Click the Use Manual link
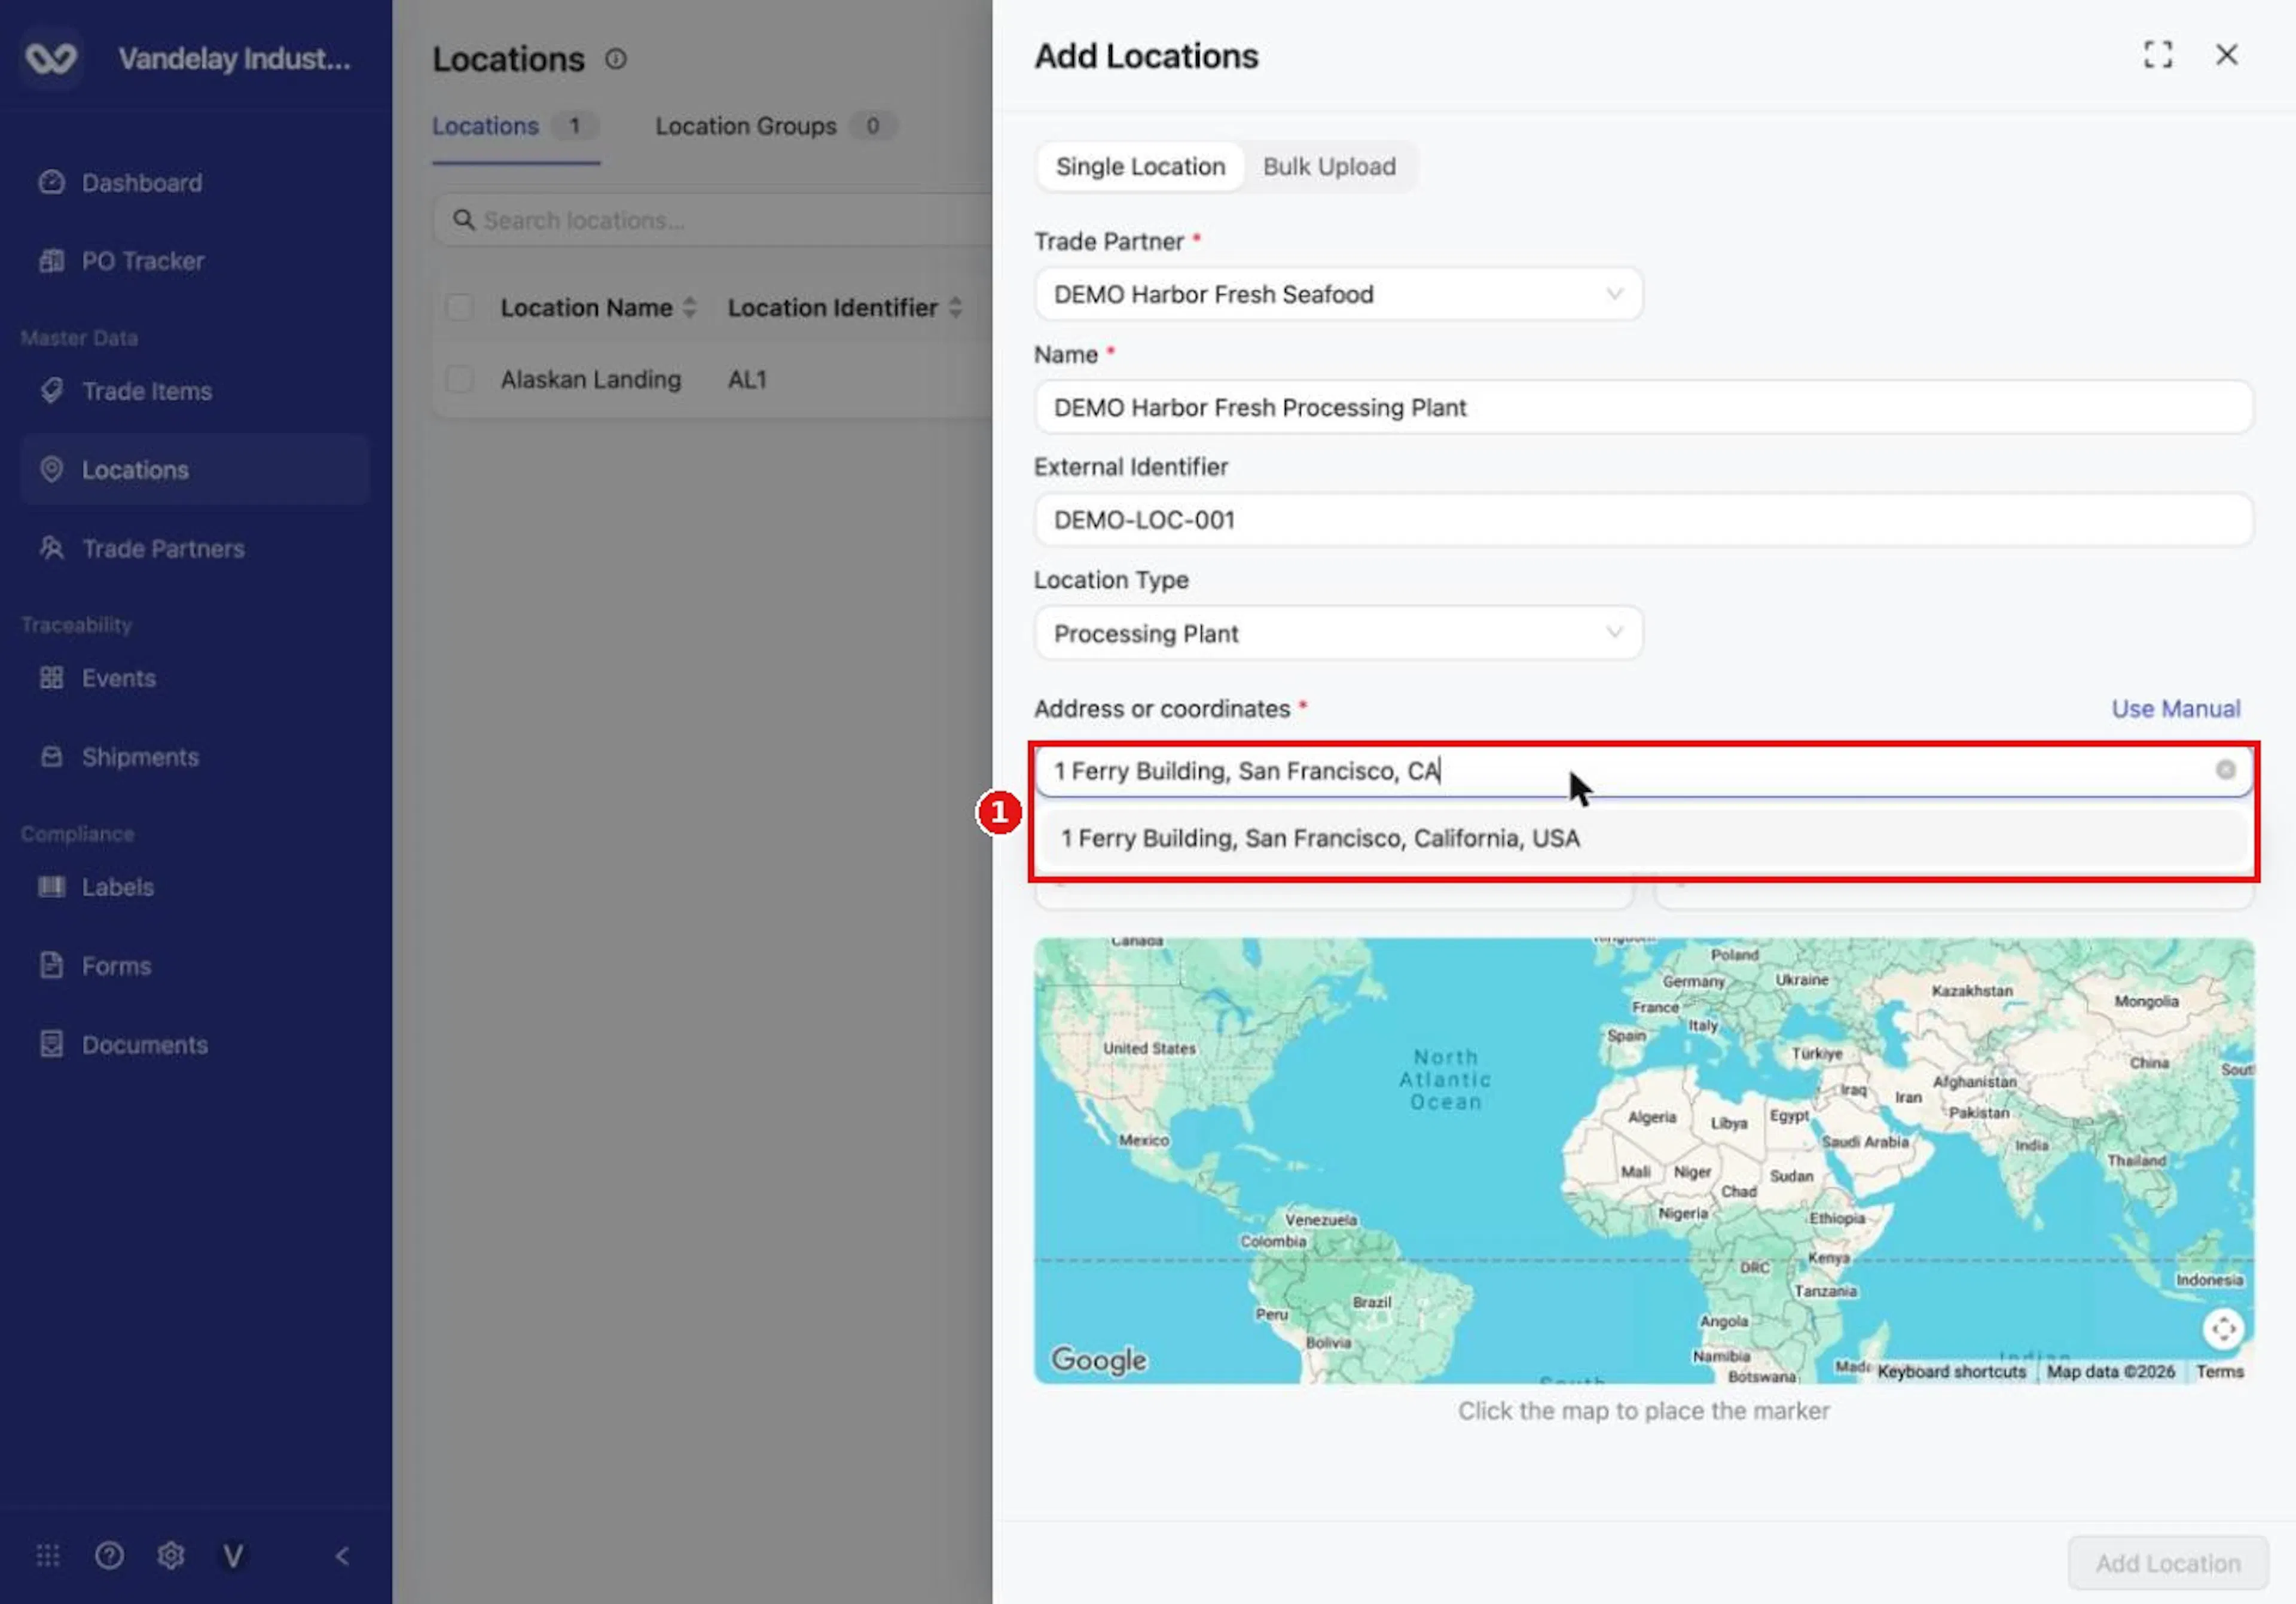The height and width of the screenshot is (1604, 2296). click(2175, 709)
